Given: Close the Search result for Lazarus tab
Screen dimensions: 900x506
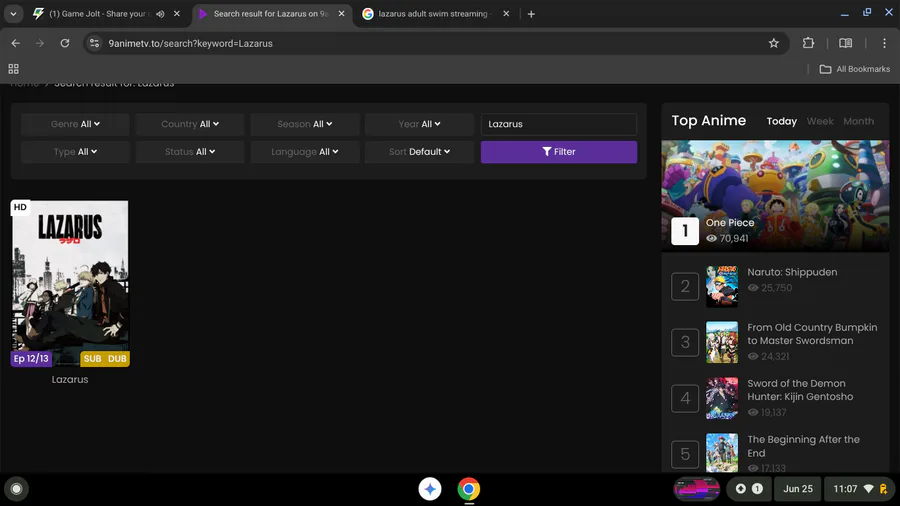Looking at the screenshot, I should [342, 14].
